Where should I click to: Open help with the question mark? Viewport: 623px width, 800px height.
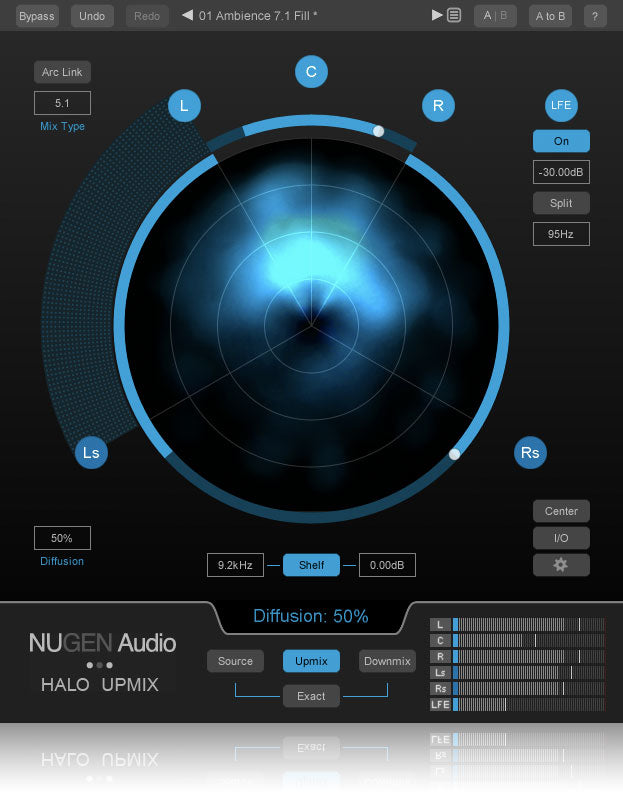point(595,16)
